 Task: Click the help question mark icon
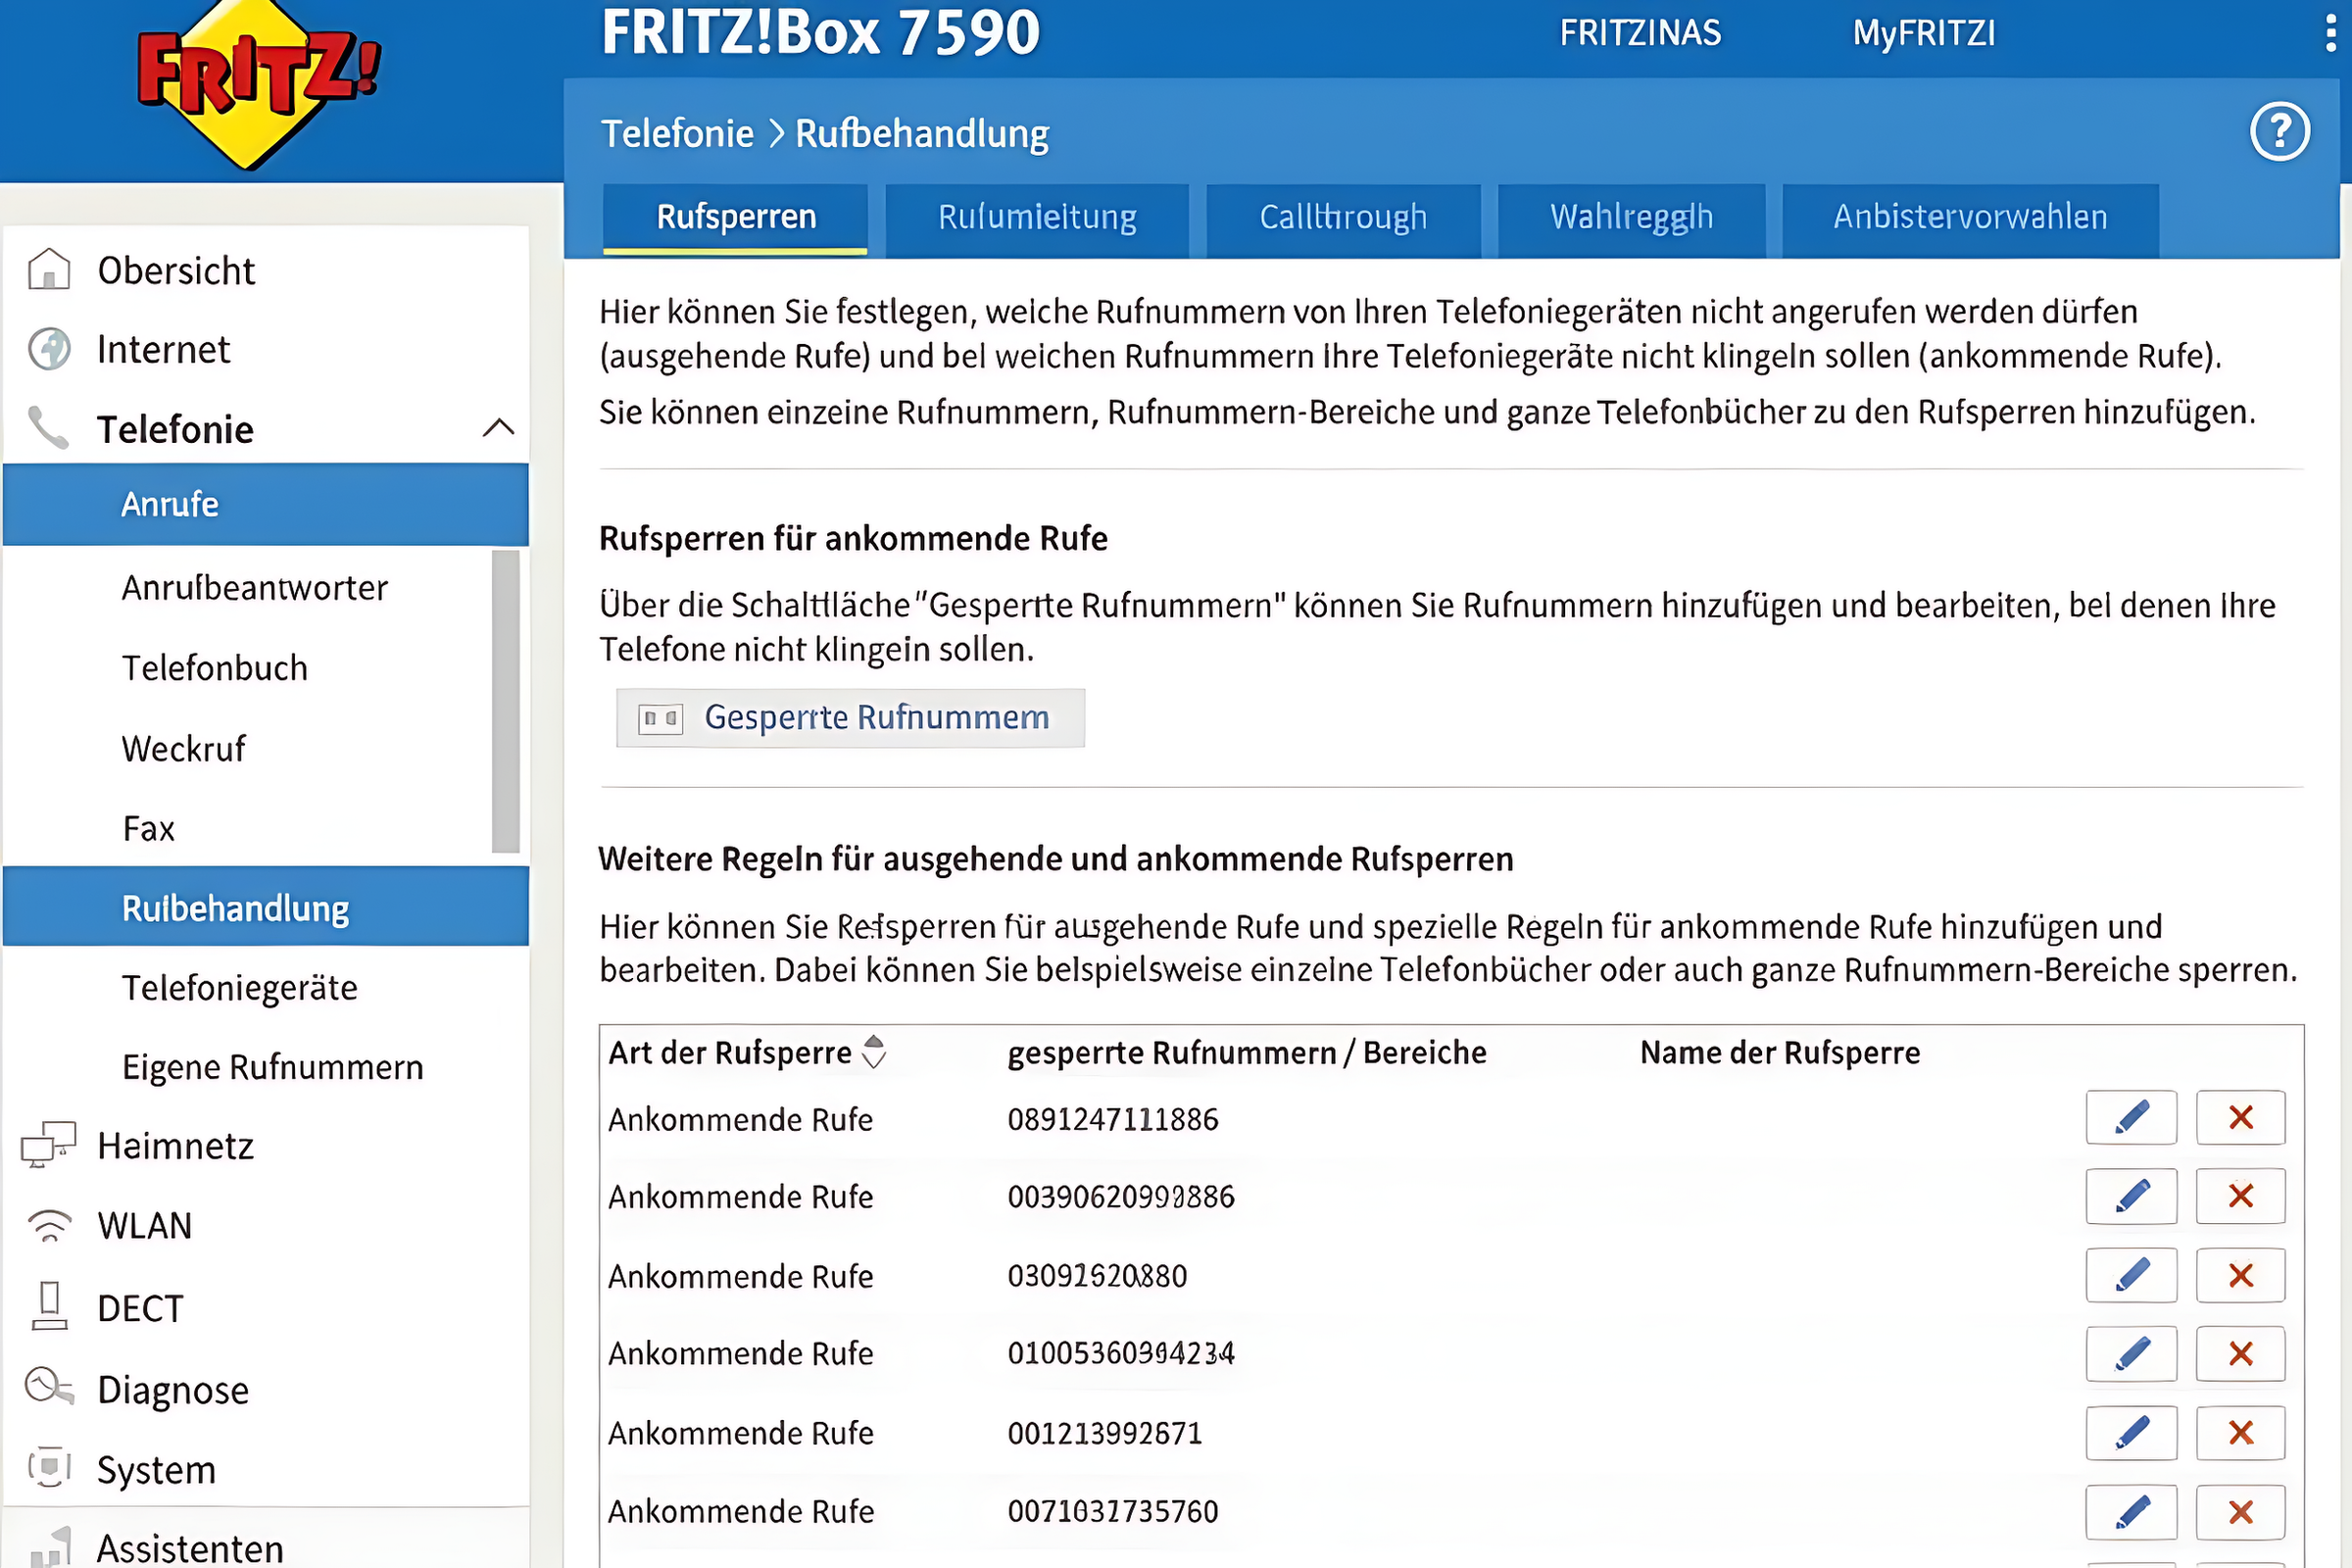click(2279, 131)
